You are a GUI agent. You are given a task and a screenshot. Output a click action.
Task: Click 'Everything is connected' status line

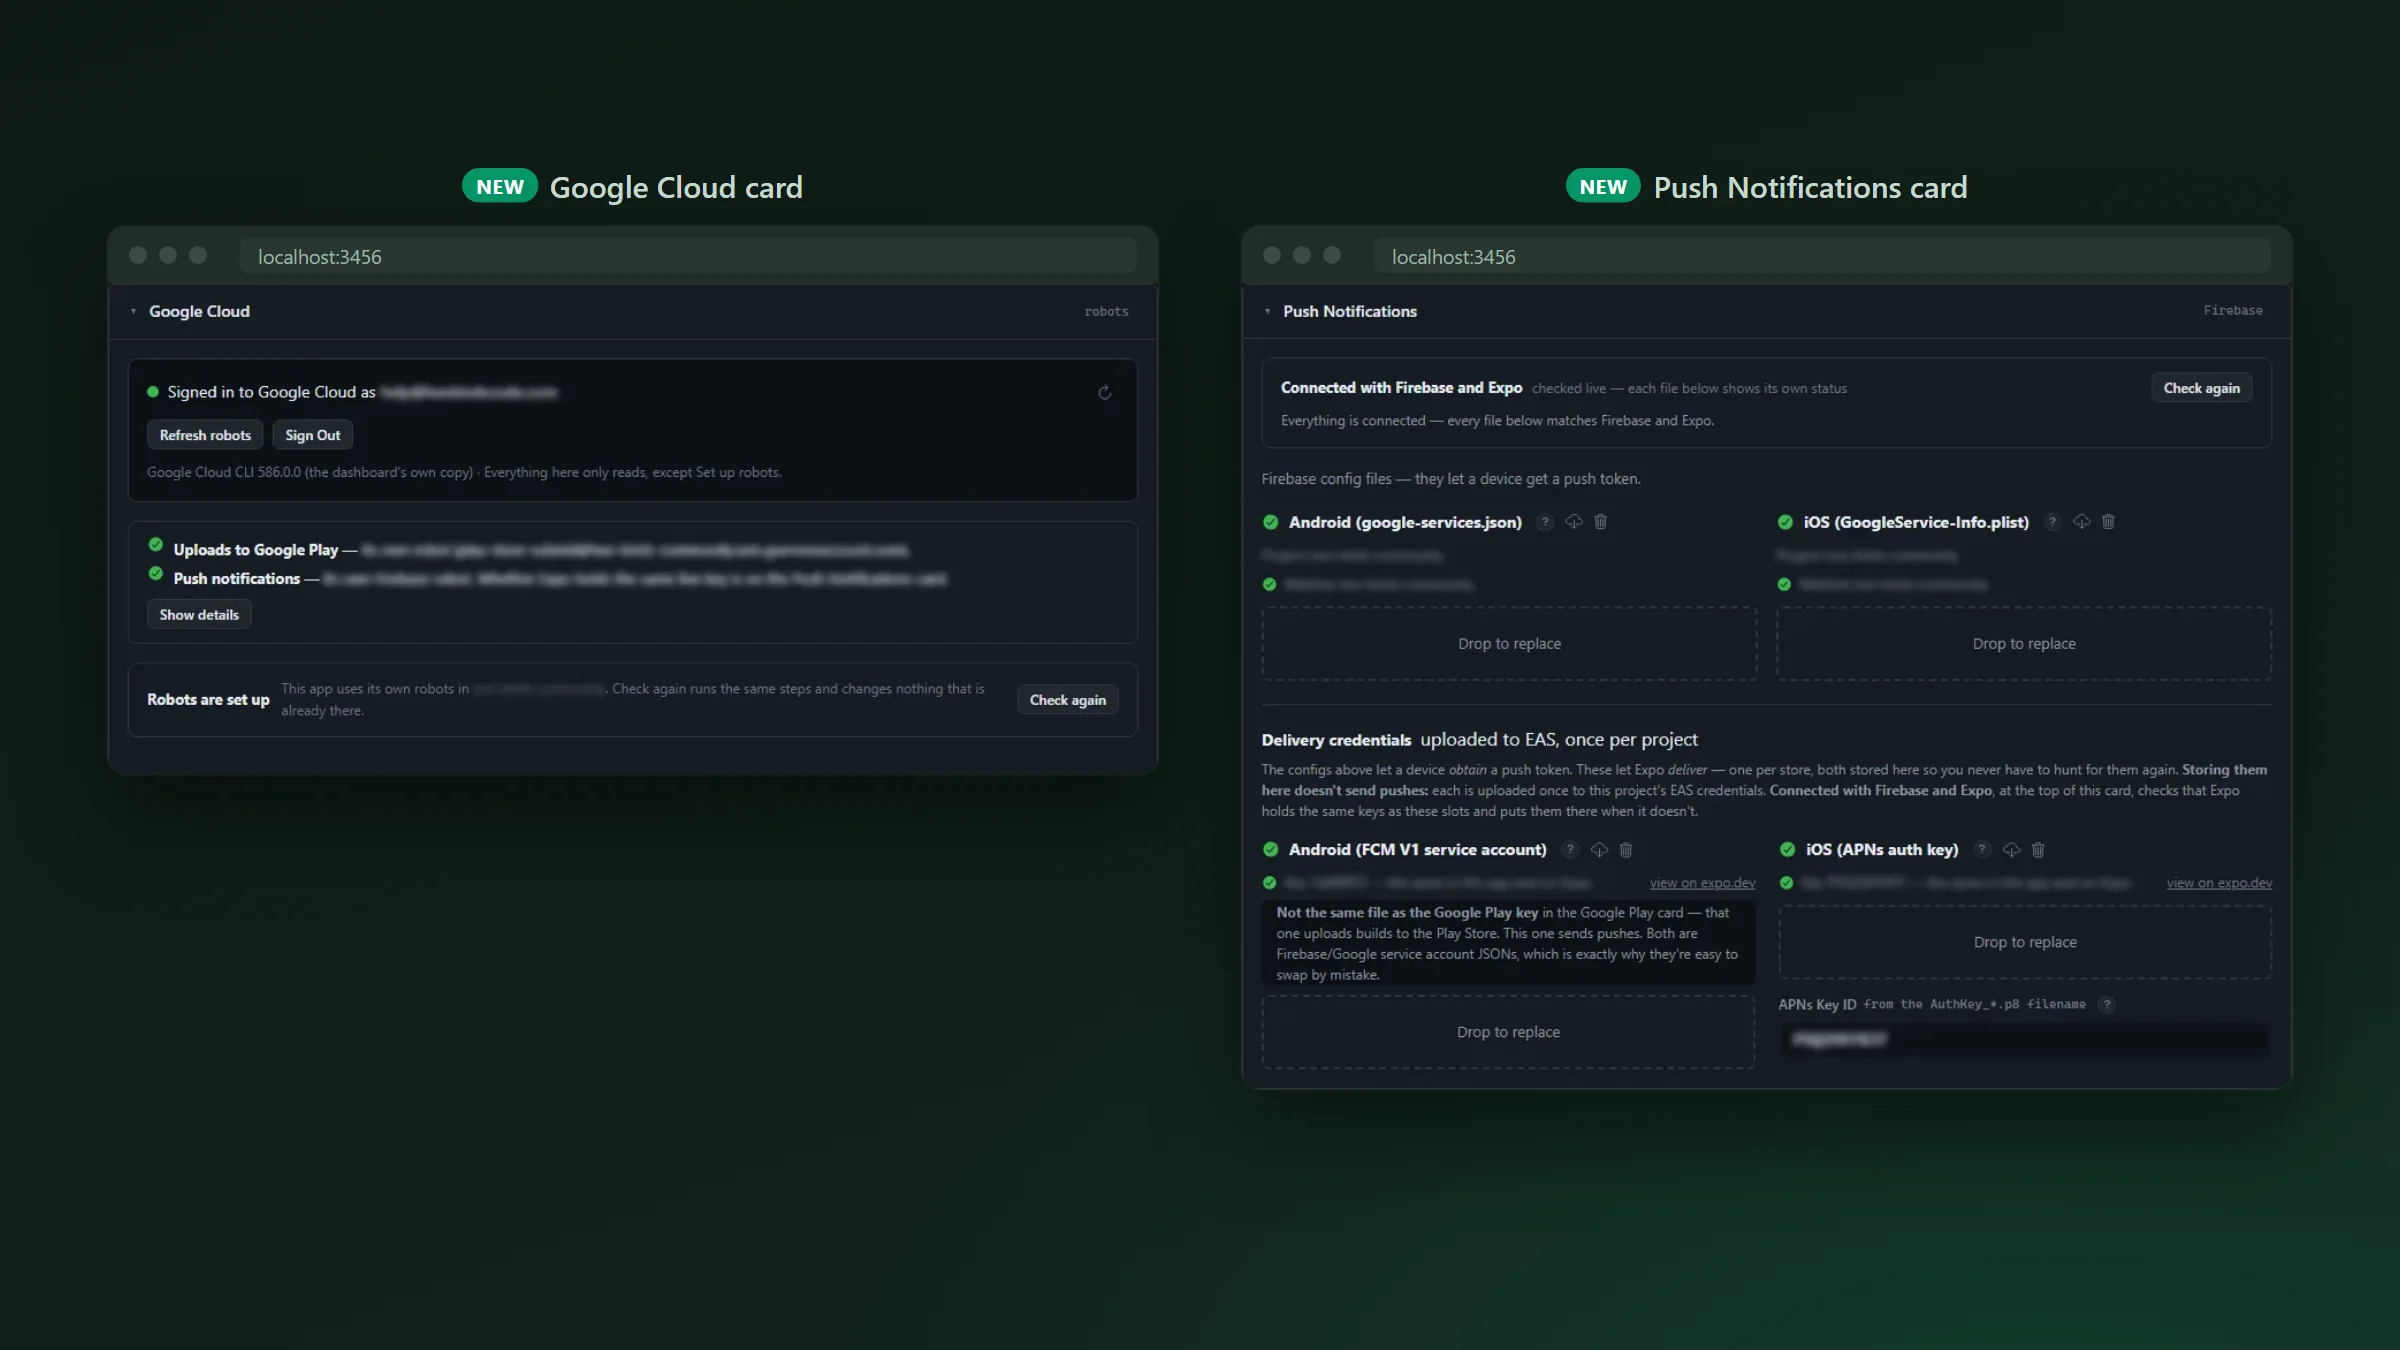[x=1497, y=421]
